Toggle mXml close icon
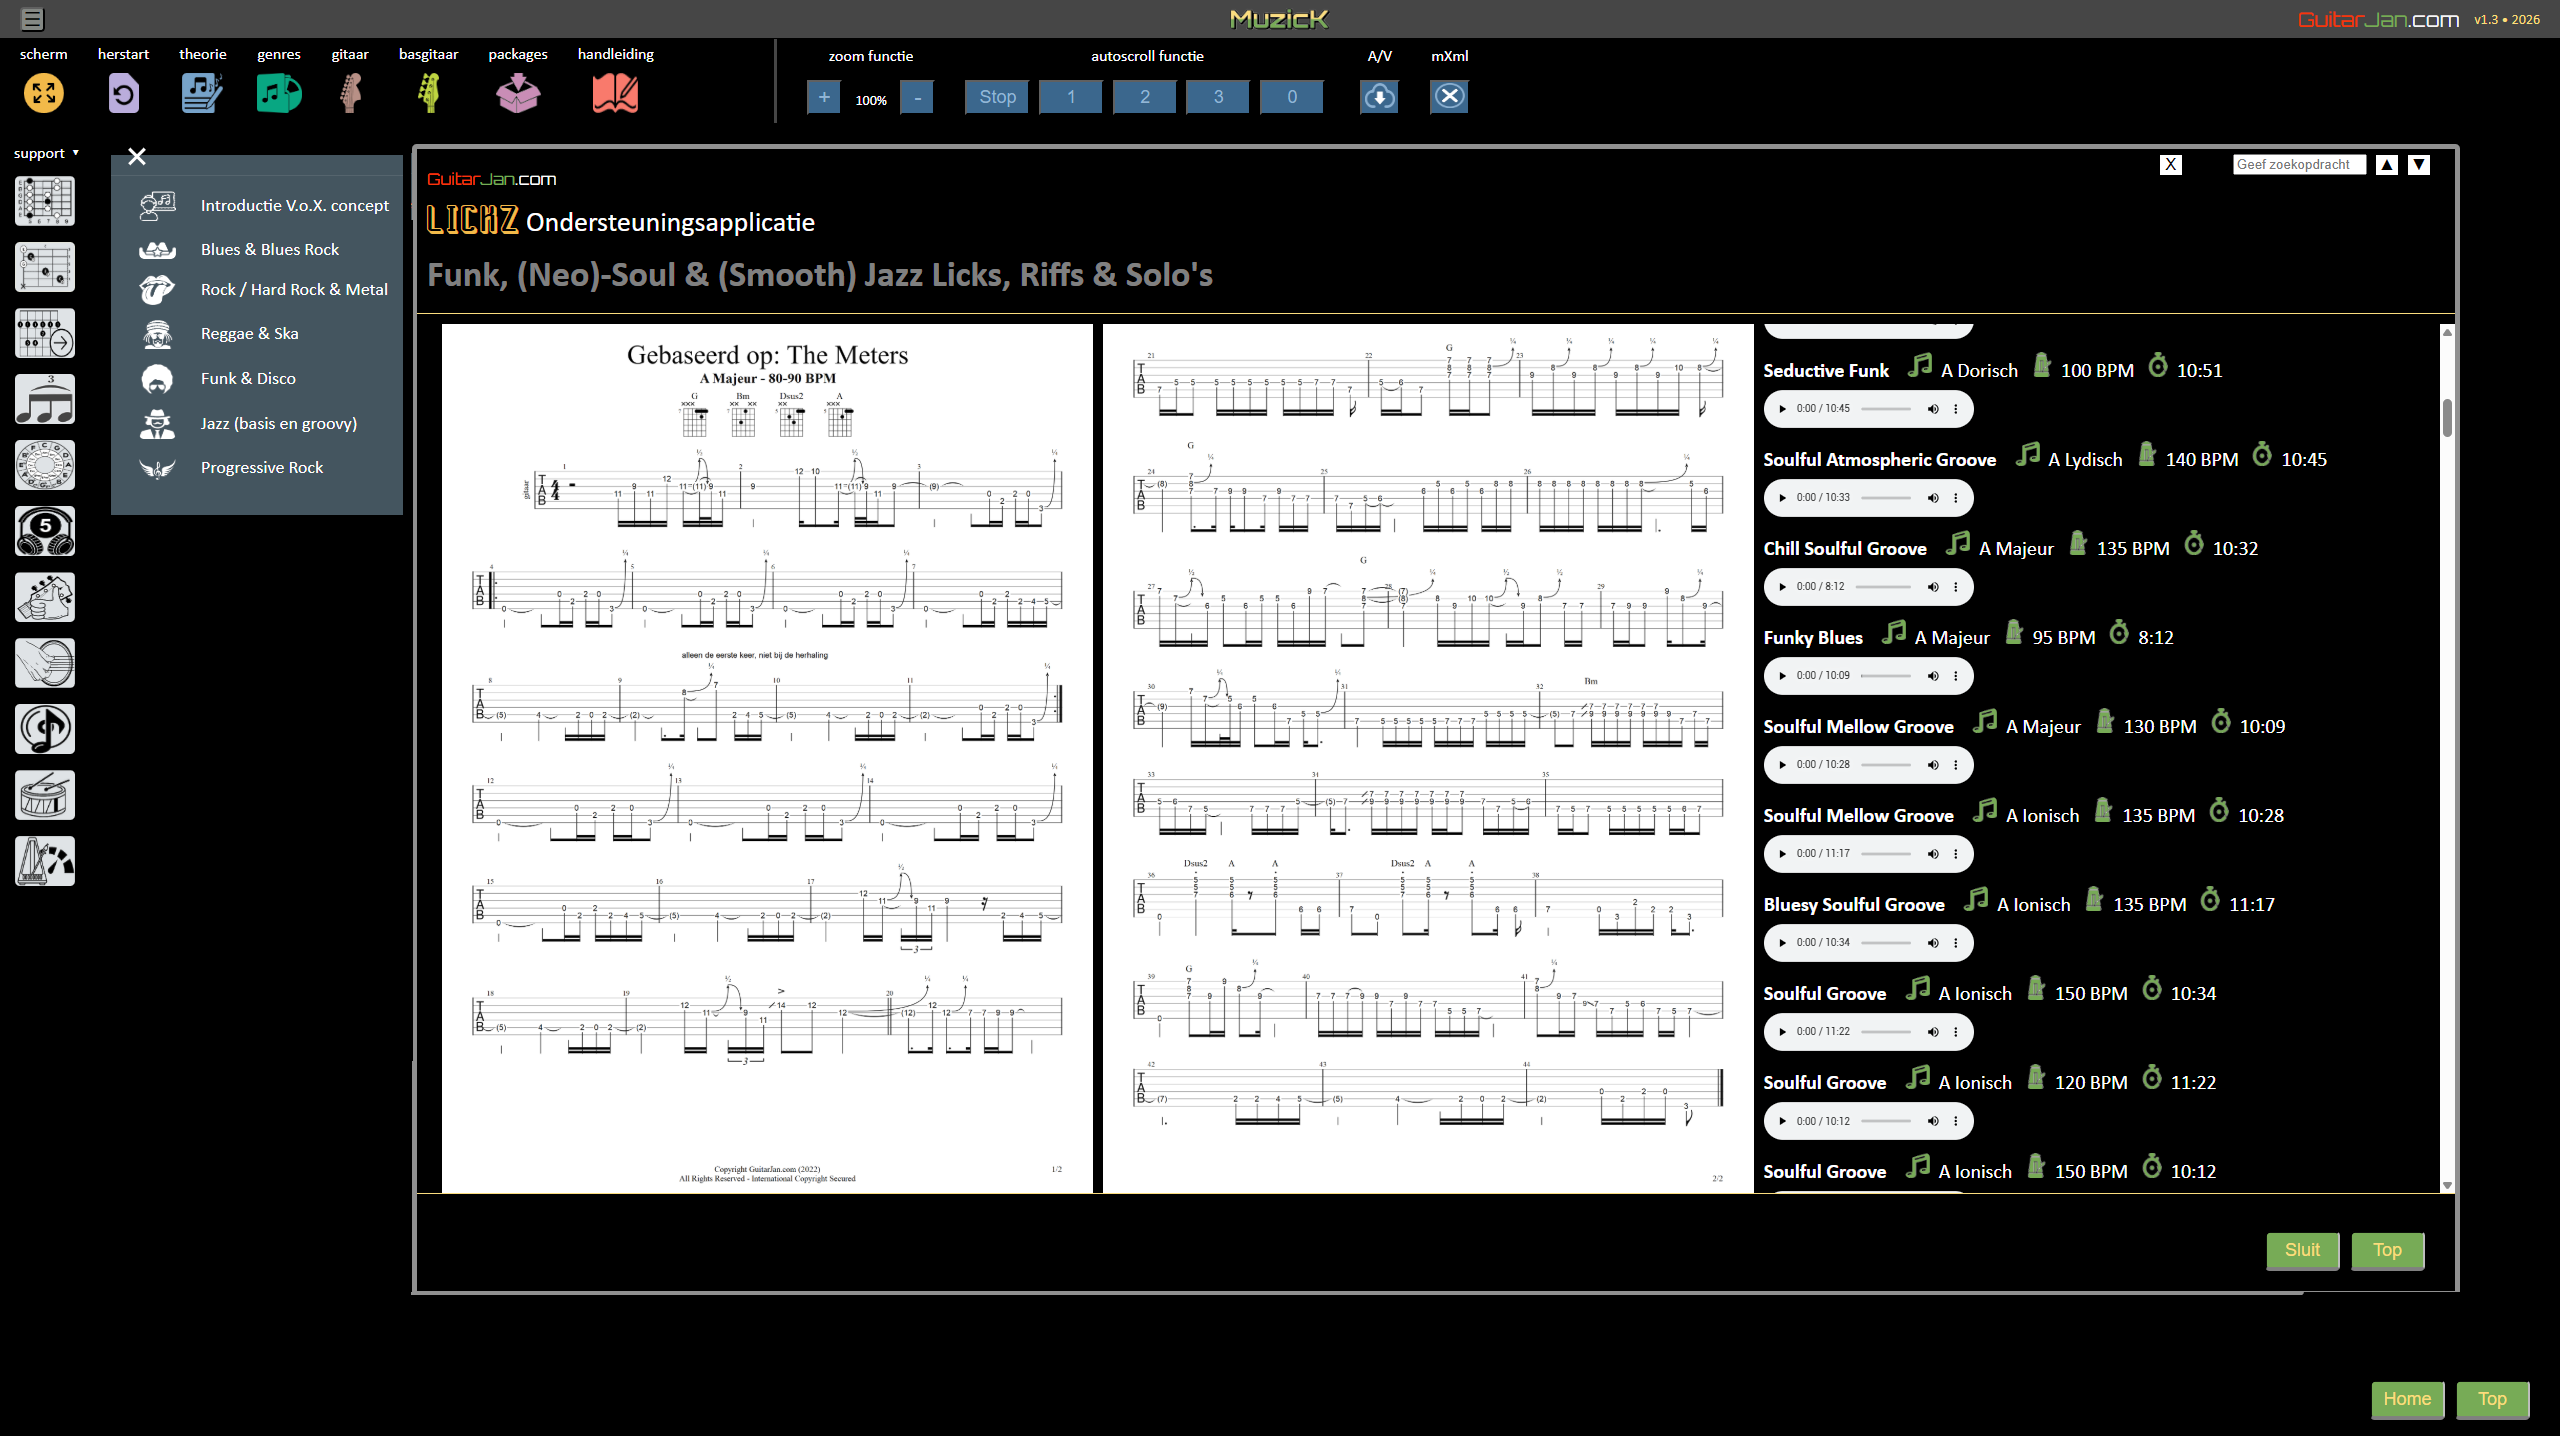Image resolution: width=2562 pixels, height=1436 pixels. pos(1449,96)
